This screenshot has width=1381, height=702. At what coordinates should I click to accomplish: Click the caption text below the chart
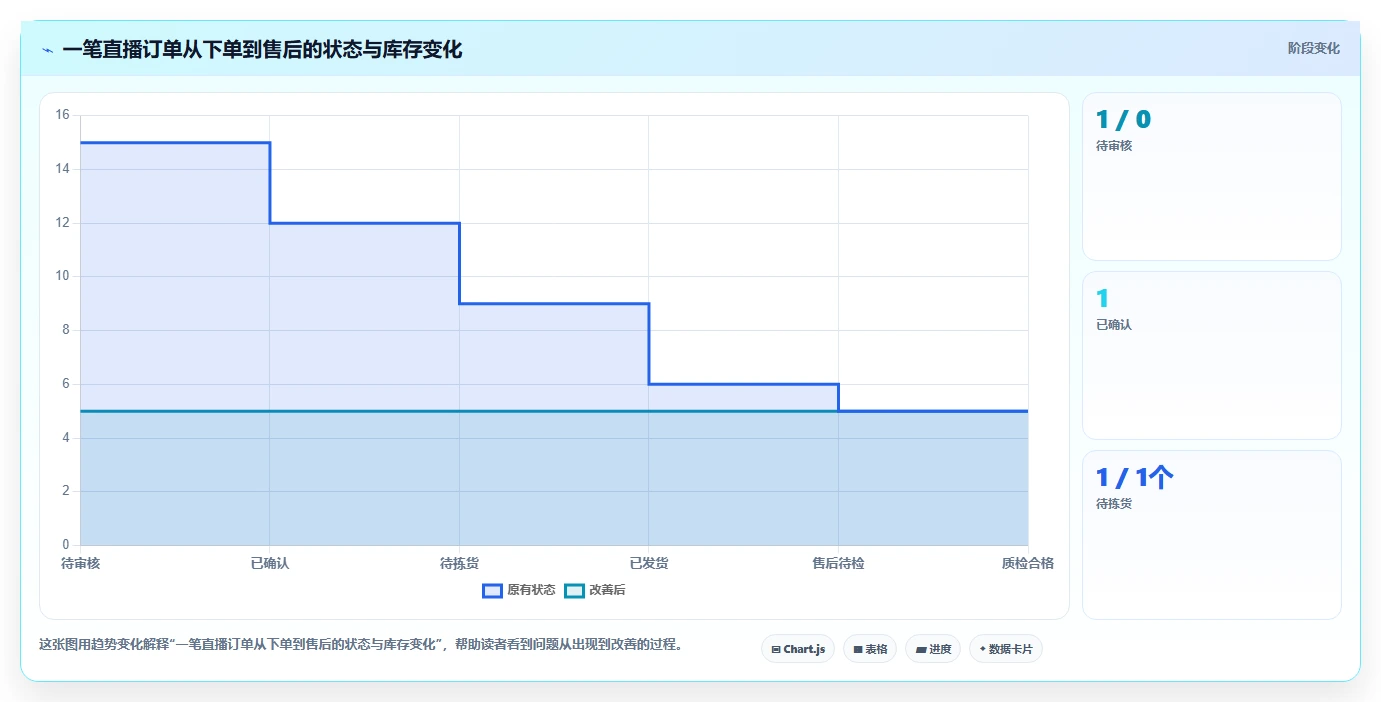click(x=363, y=644)
